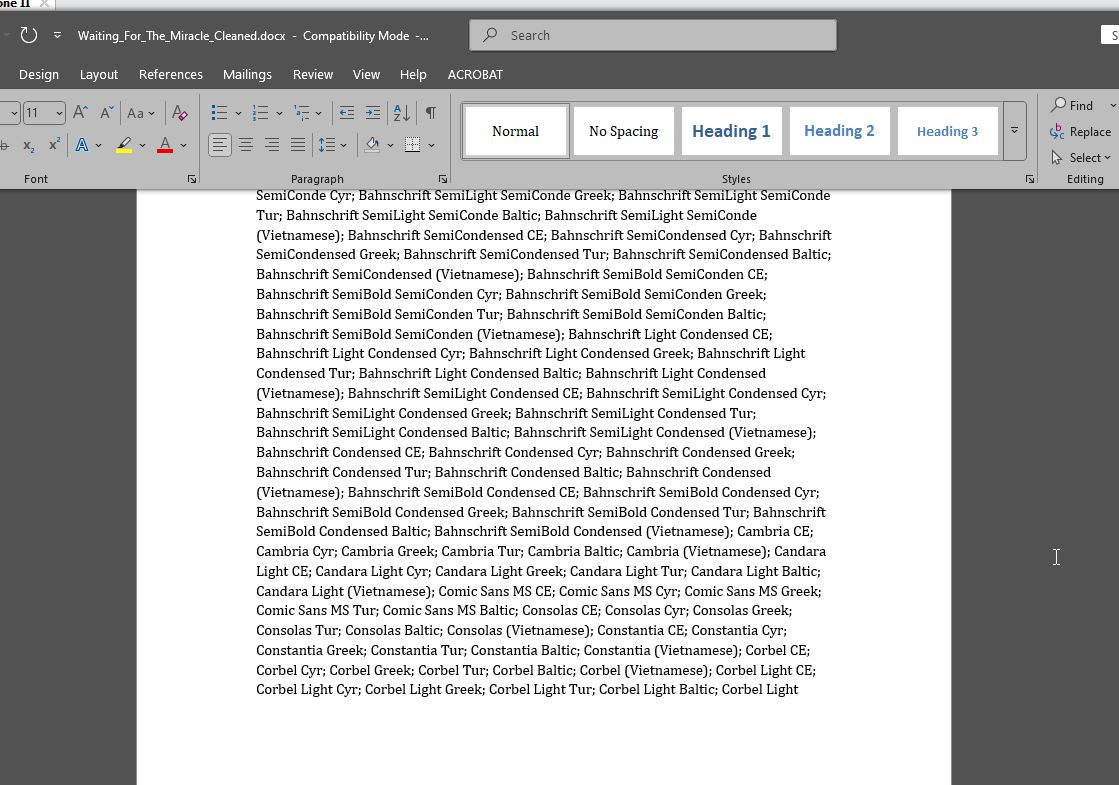Click the Increase Font Size icon

click(81, 113)
